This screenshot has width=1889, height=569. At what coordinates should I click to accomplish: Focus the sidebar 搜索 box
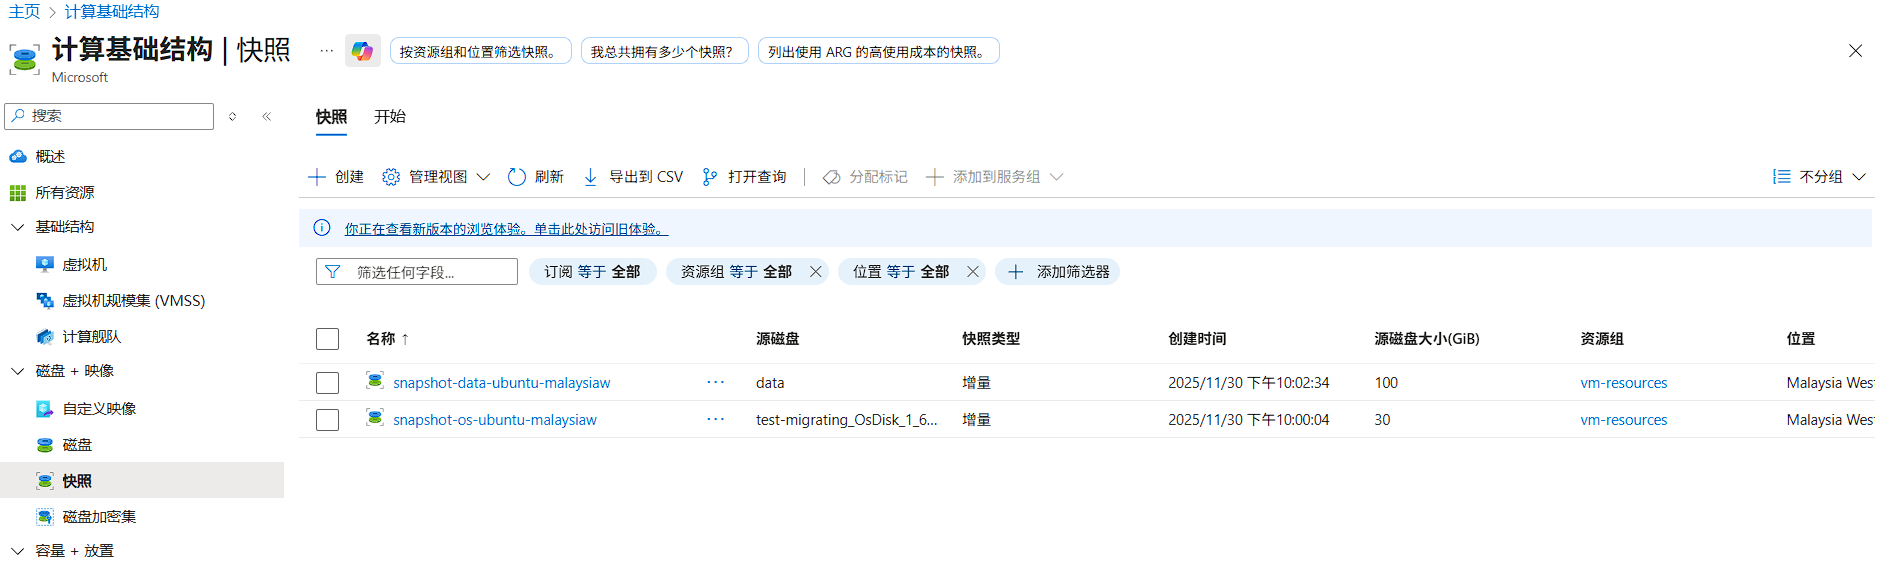[109, 116]
